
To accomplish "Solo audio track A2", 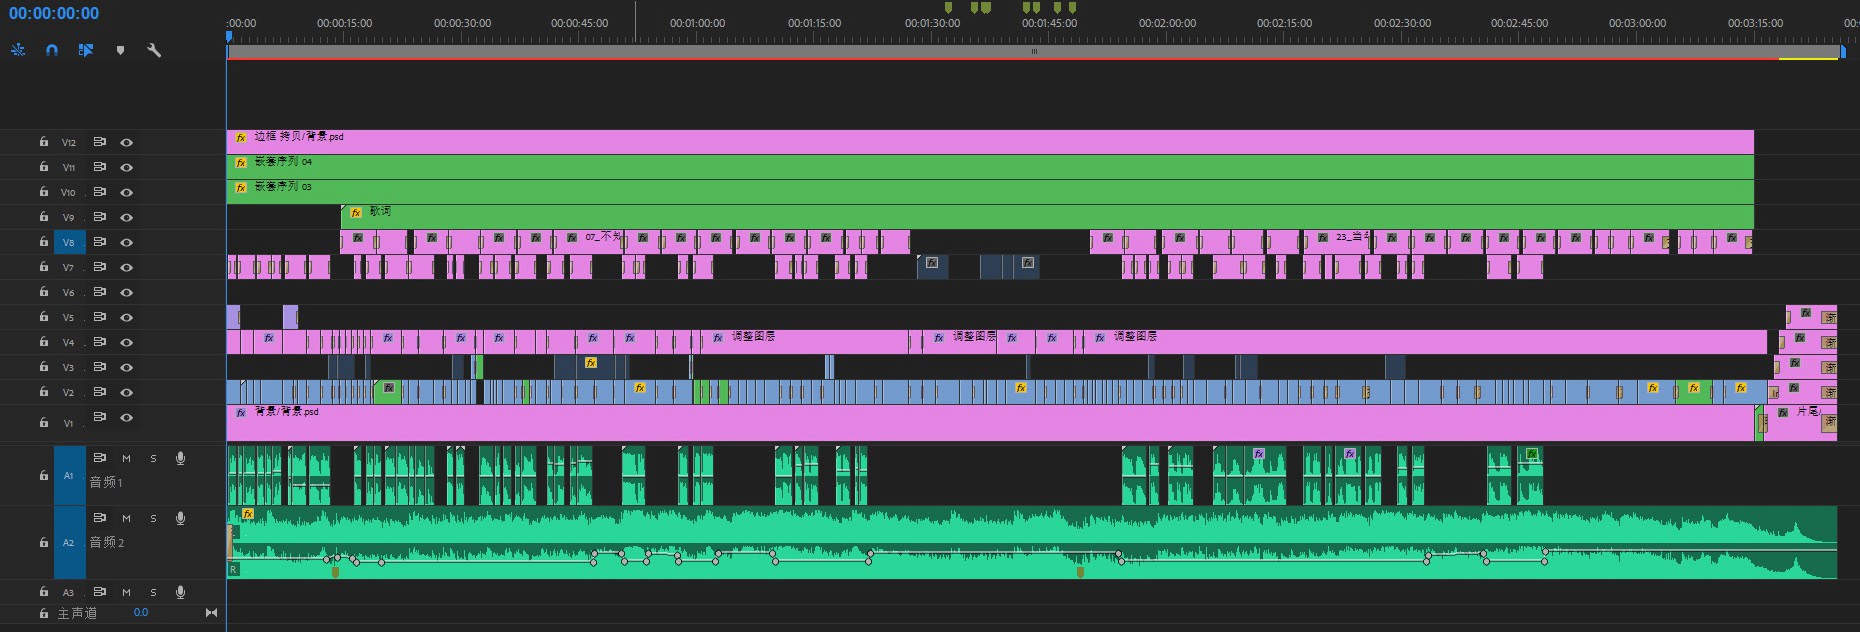I will point(153,518).
